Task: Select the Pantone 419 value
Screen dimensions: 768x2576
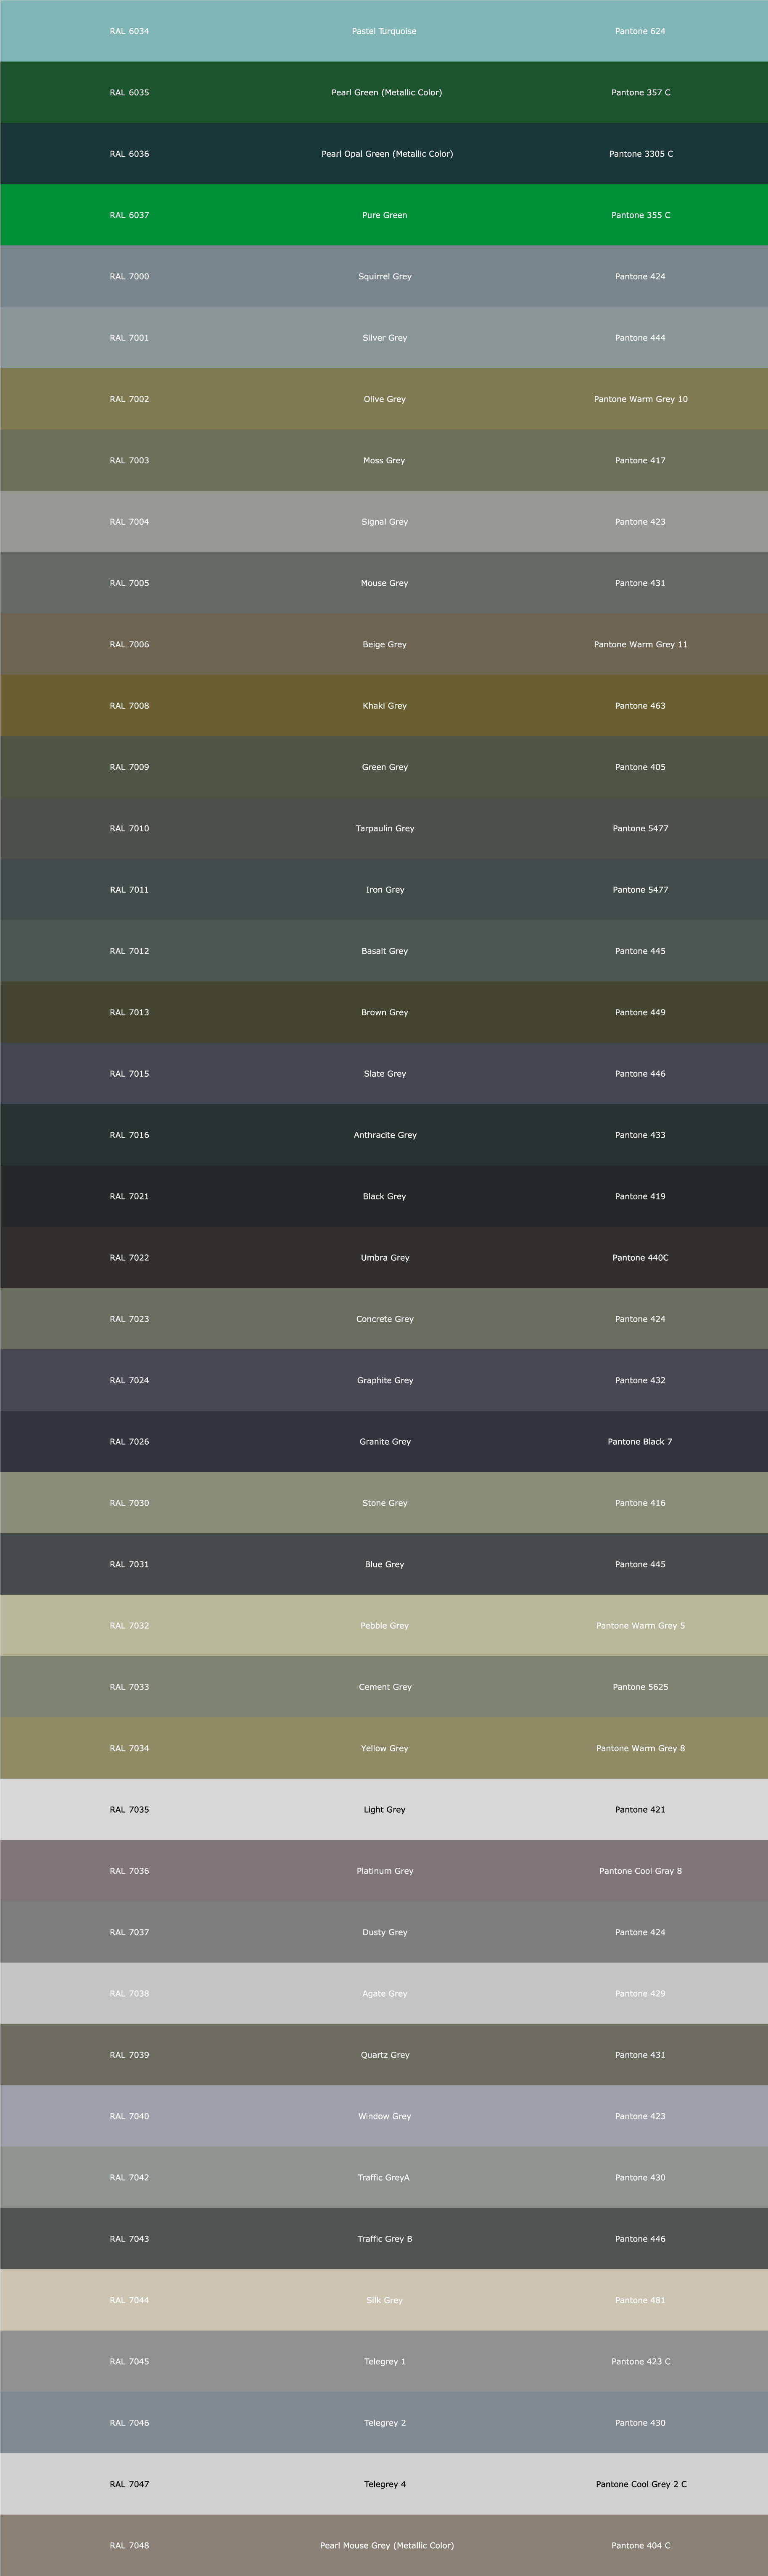Action: [x=640, y=1196]
